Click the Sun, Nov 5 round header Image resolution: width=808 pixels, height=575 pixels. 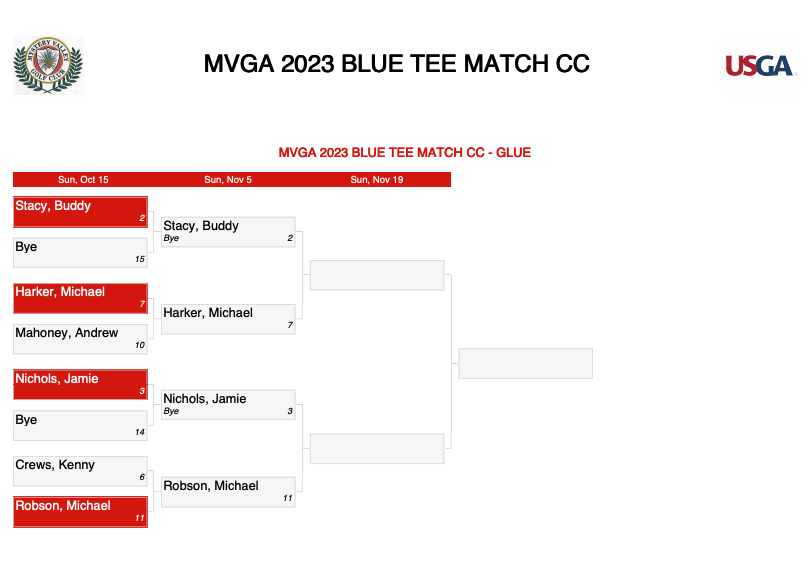228,179
